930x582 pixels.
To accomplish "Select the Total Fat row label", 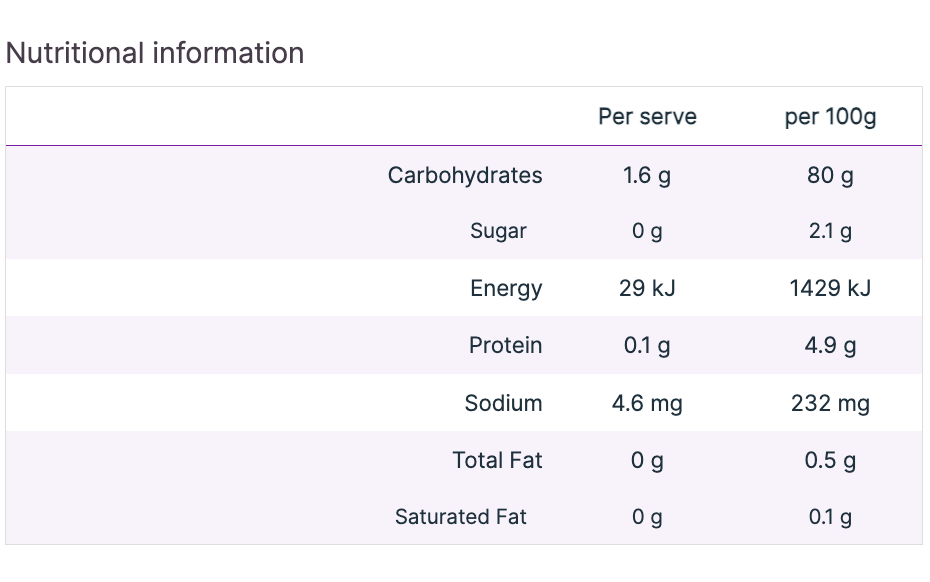I will coord(497,460).
